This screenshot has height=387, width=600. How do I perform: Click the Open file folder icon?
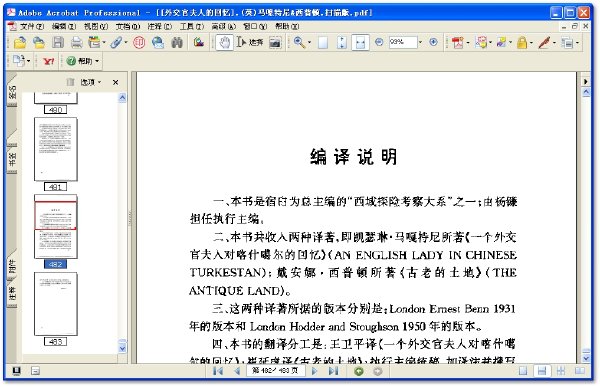[20, 42]
